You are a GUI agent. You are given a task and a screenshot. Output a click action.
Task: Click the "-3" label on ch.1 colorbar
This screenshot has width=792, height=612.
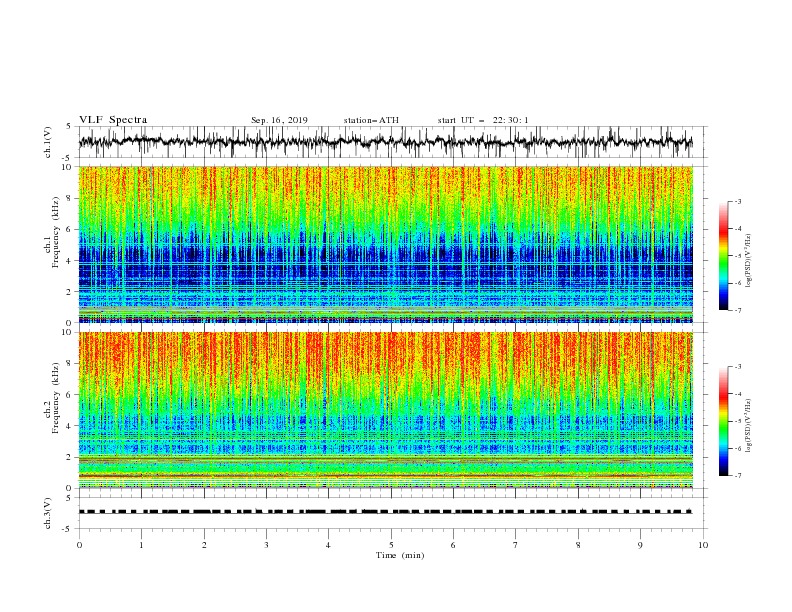tap(738, 201)
